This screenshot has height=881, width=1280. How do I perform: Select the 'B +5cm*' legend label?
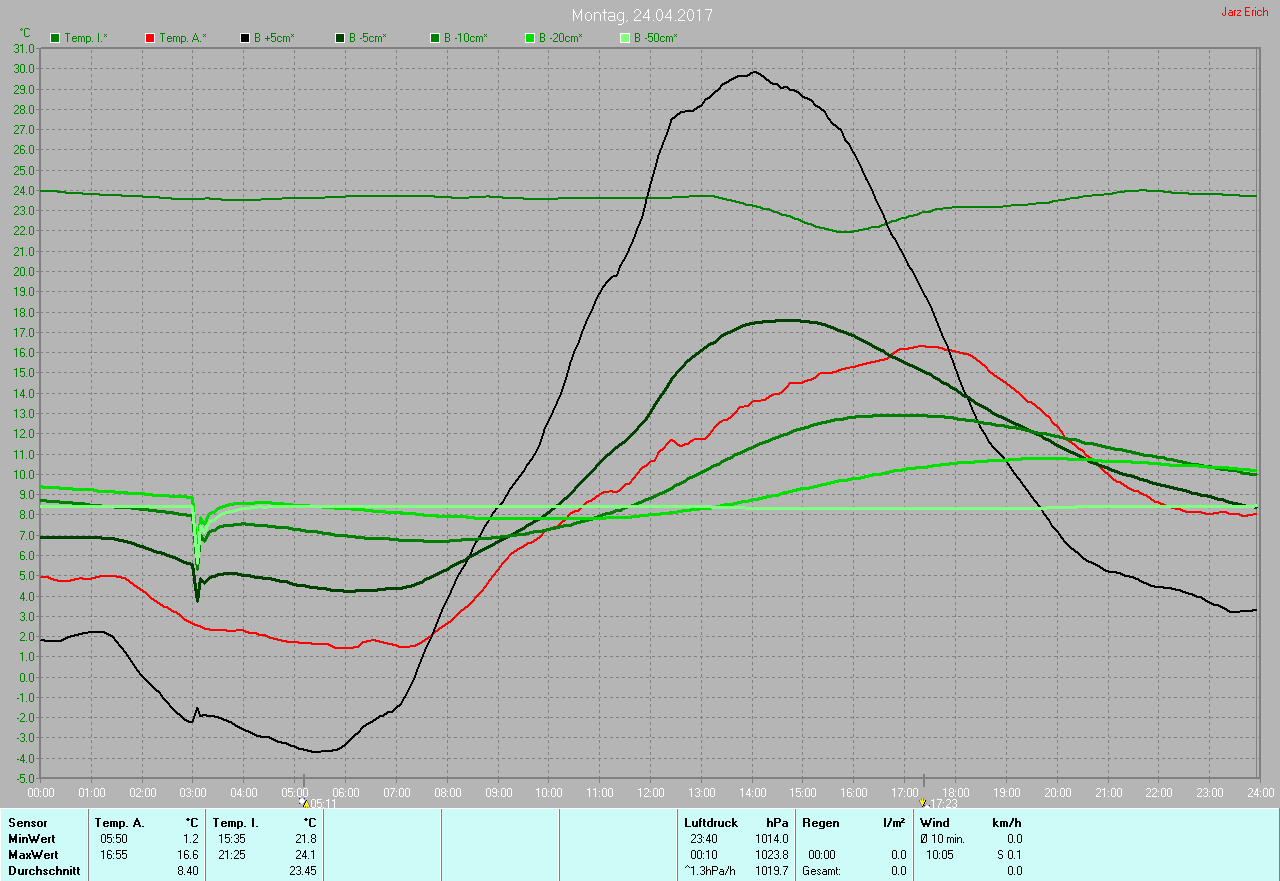pyautogui.click(x=273, y=38)
